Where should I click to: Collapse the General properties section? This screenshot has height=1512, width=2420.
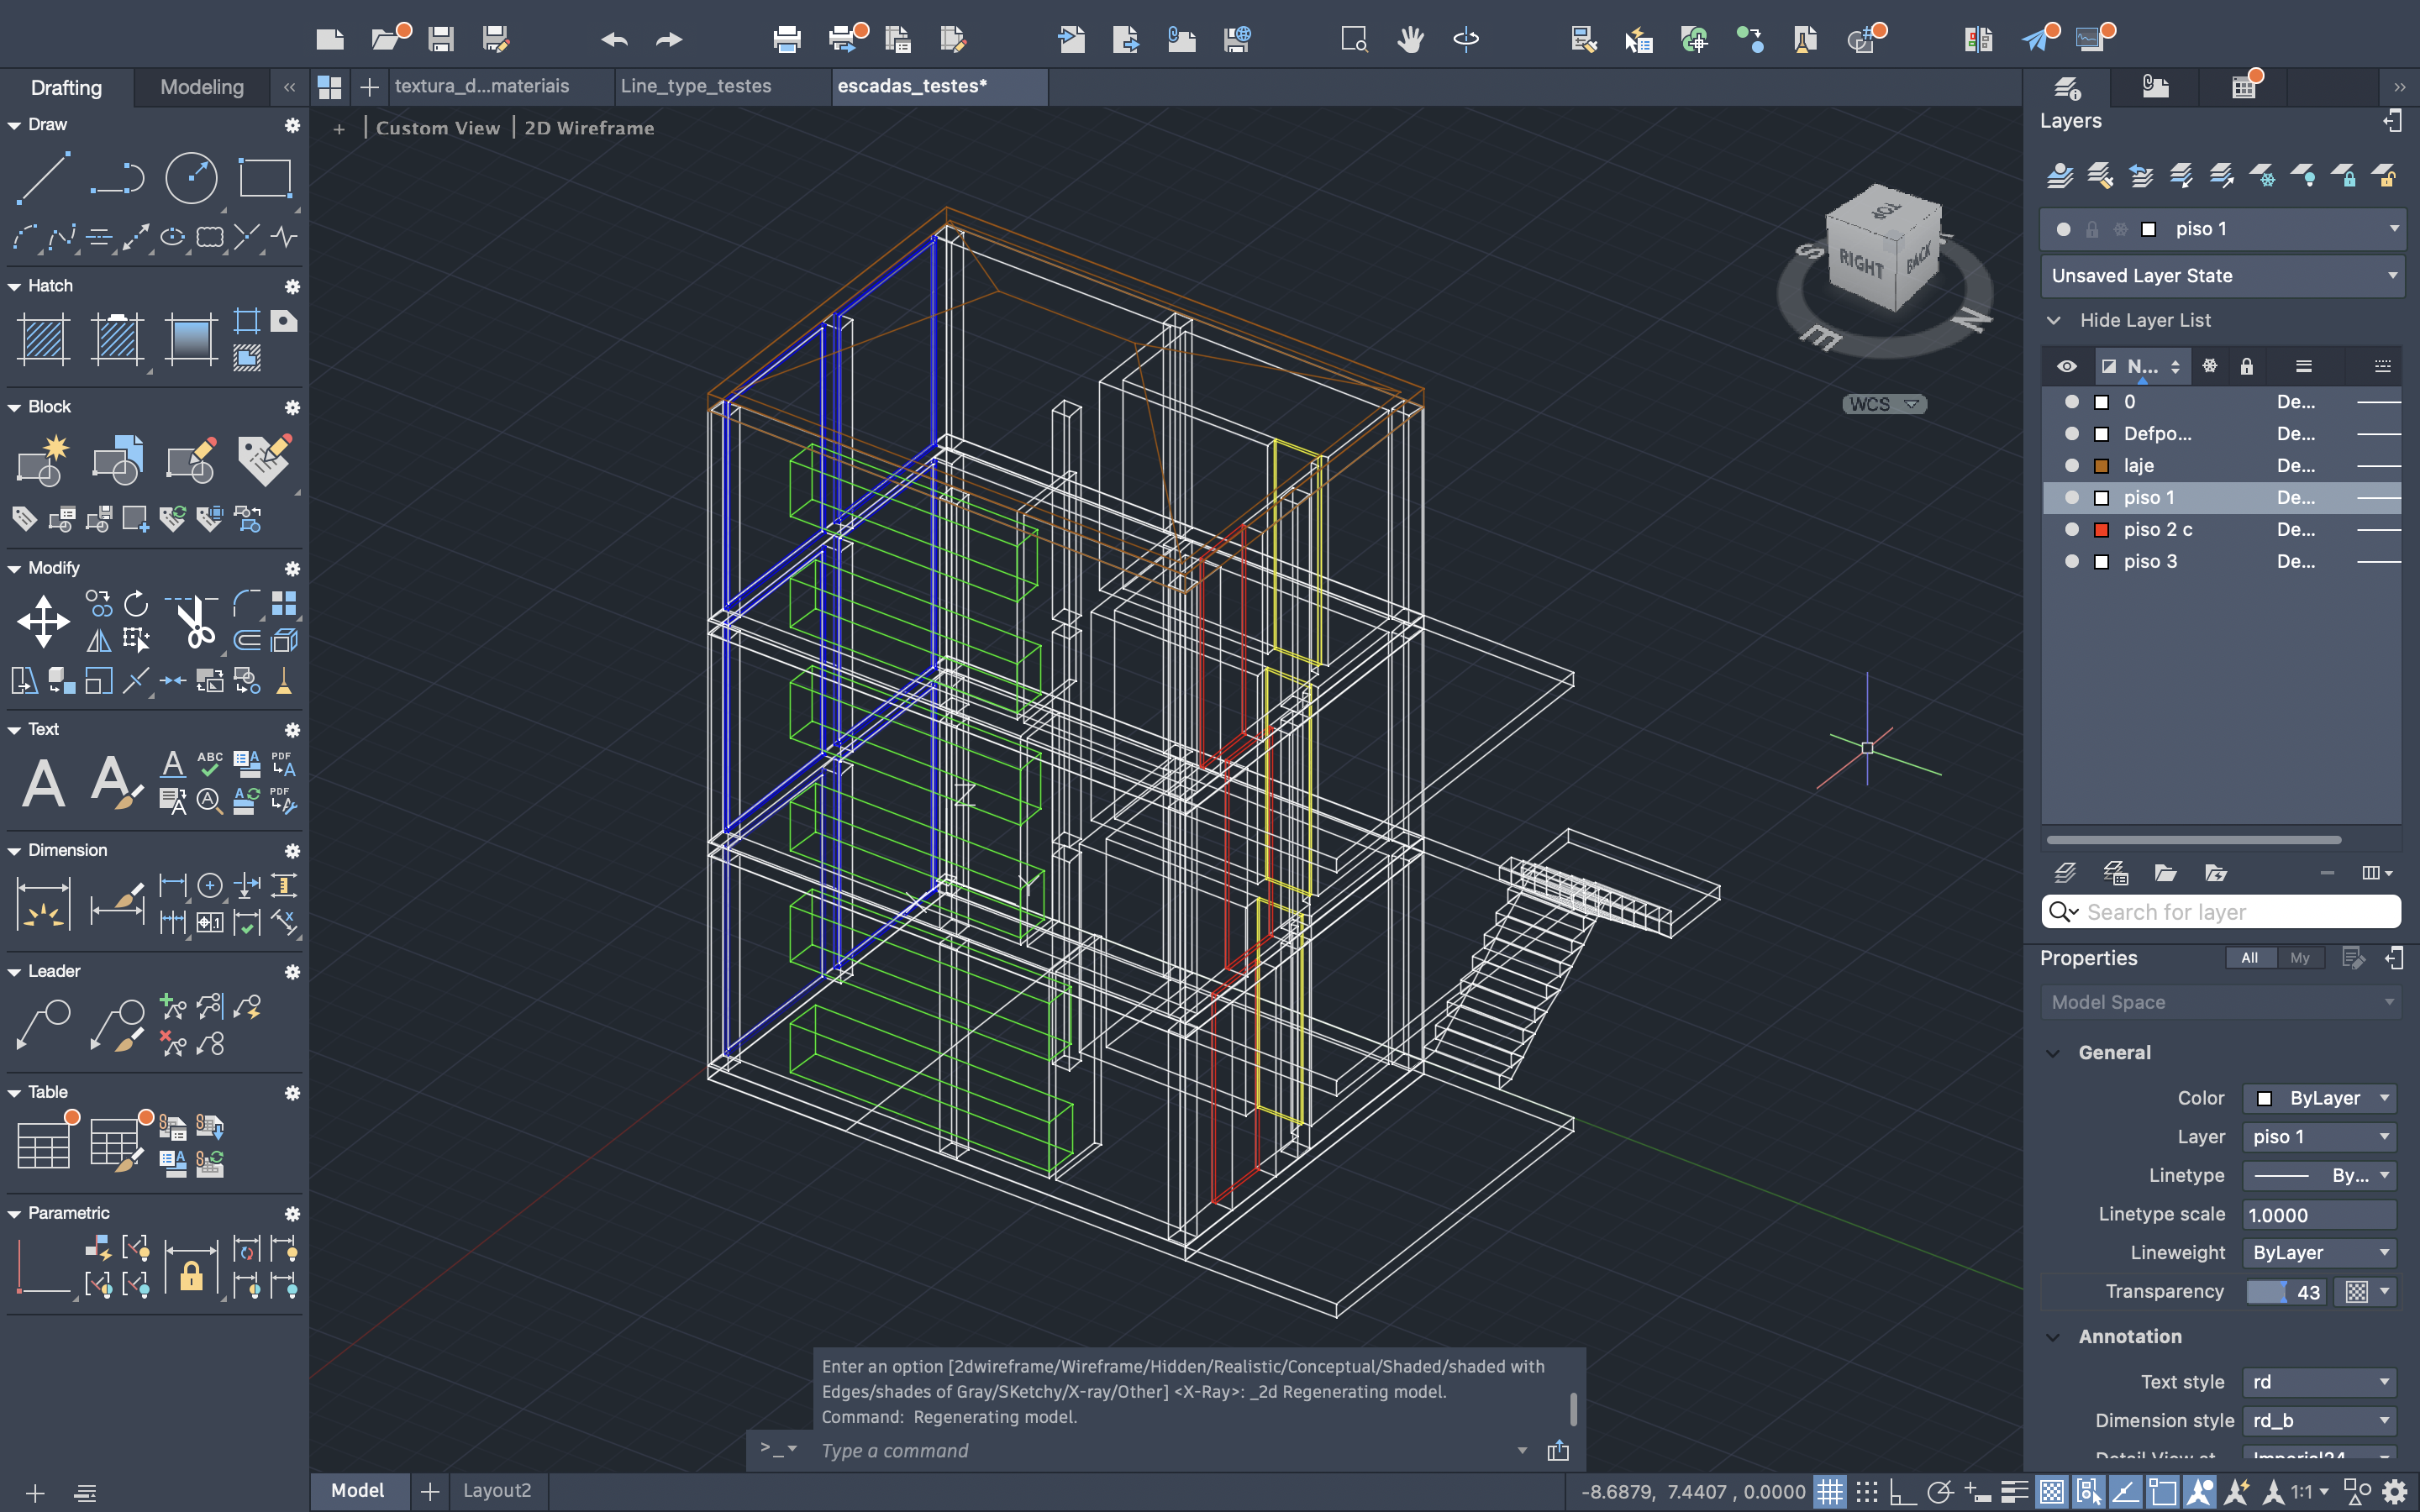pos(2053,1053)
